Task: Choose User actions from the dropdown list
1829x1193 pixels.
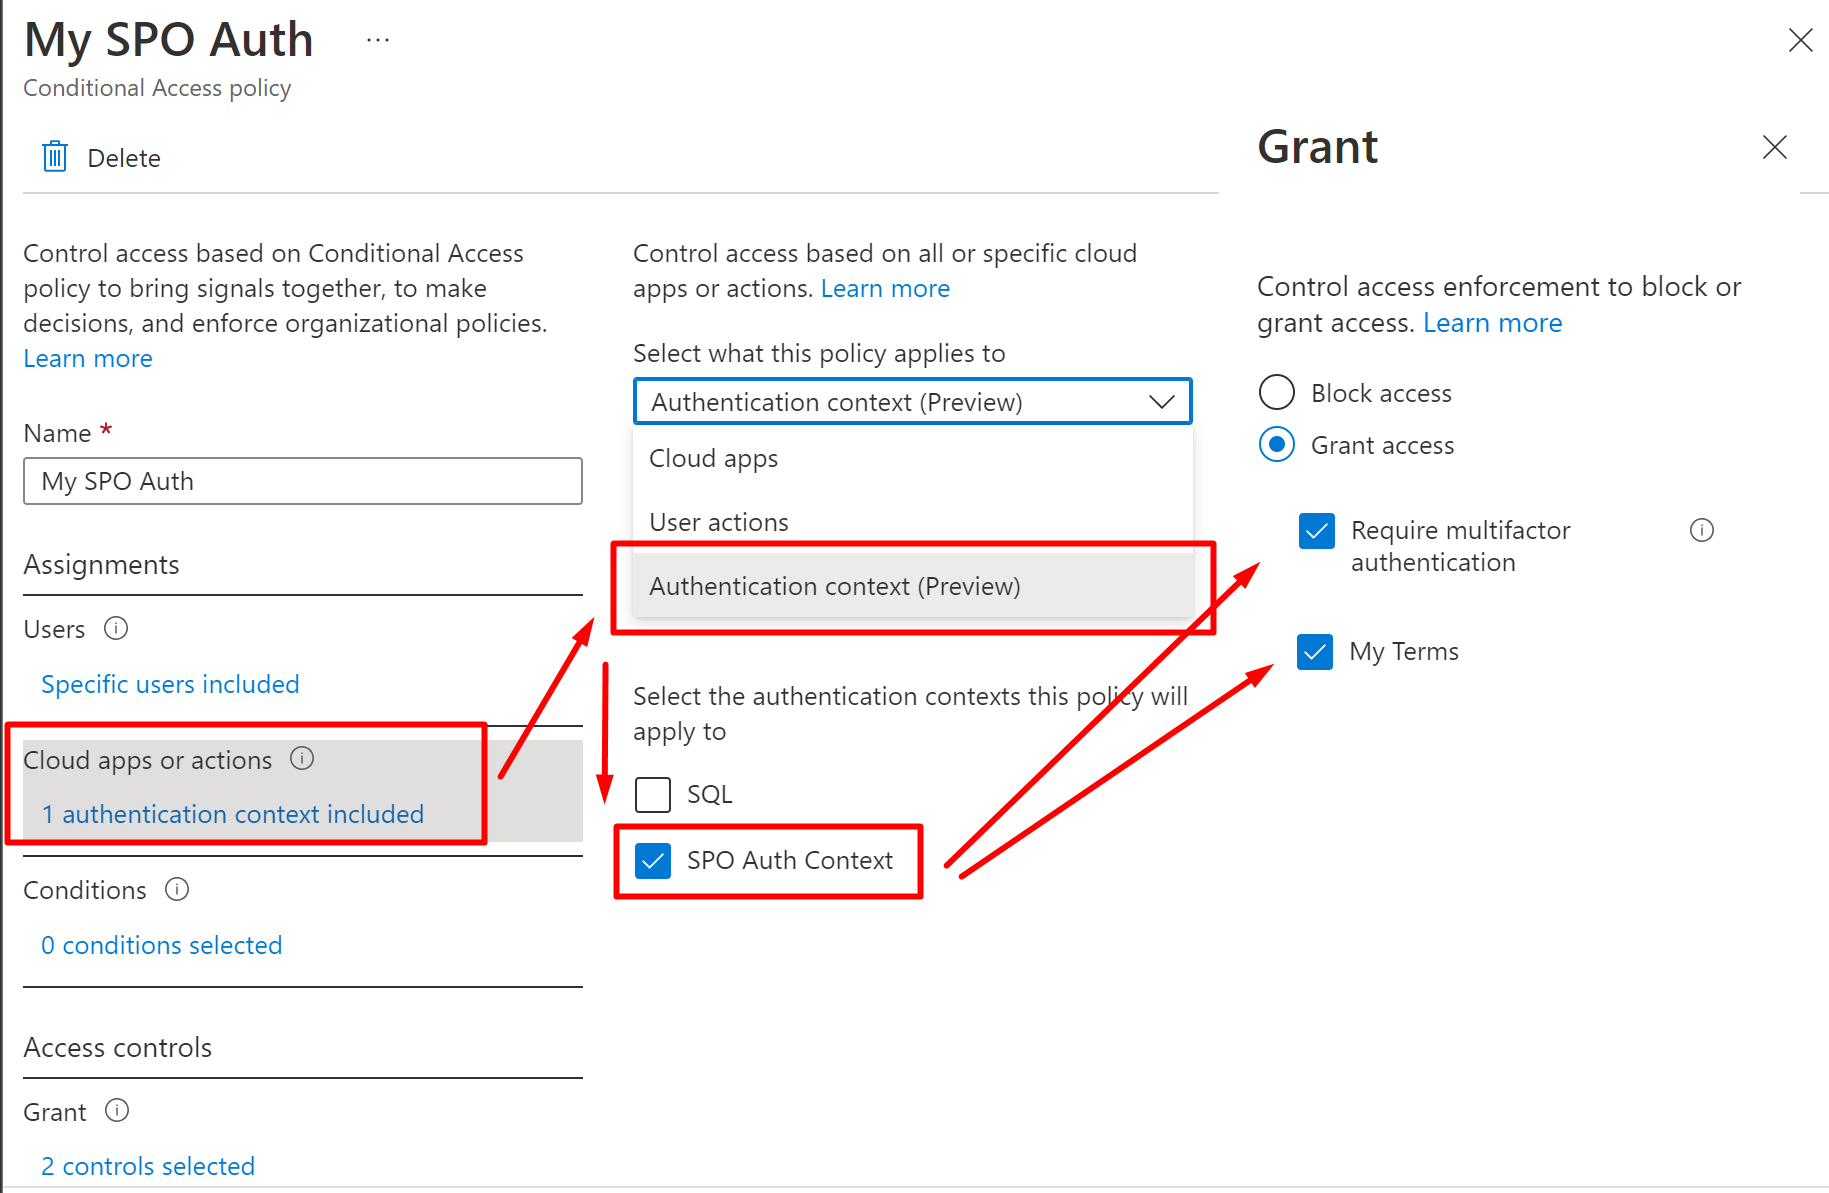Action: tap(719, 522)
